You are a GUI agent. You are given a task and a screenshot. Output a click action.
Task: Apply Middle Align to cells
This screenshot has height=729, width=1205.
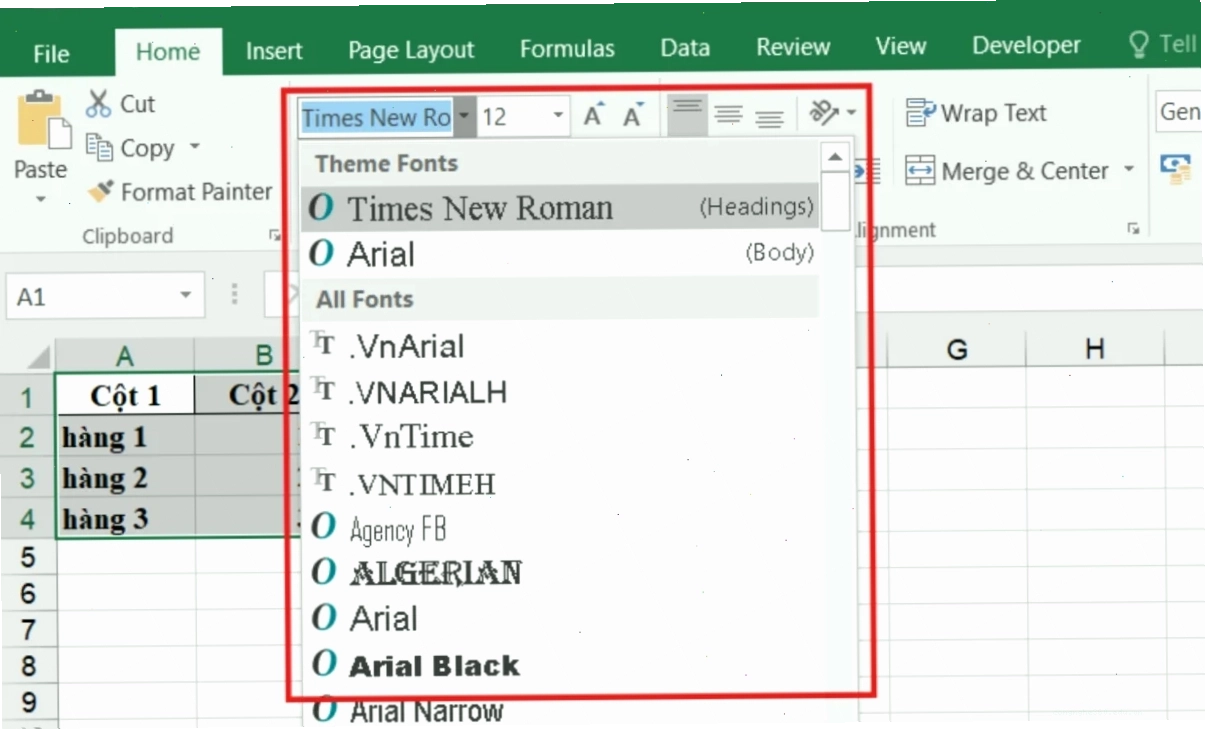[x=728, y=115]
